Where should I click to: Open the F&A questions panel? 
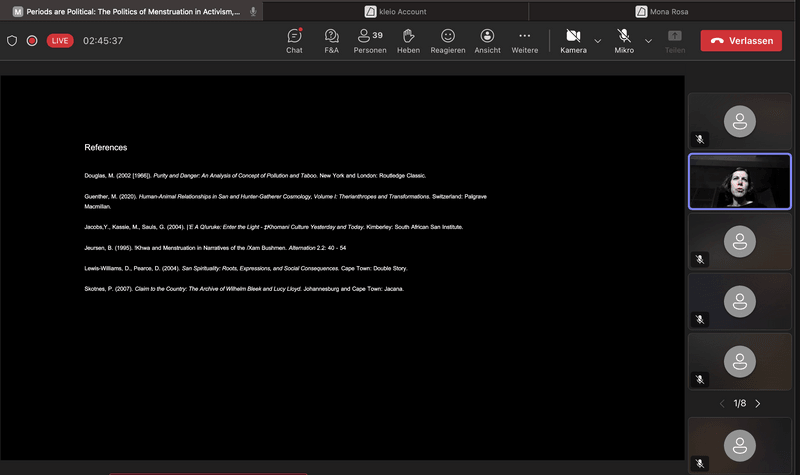tap(331, 40)
